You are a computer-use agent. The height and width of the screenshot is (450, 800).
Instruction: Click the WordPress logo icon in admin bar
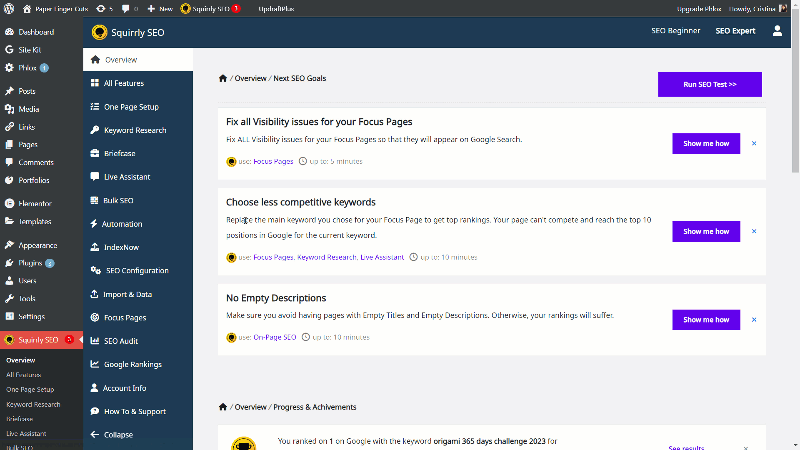click(9, 9)
